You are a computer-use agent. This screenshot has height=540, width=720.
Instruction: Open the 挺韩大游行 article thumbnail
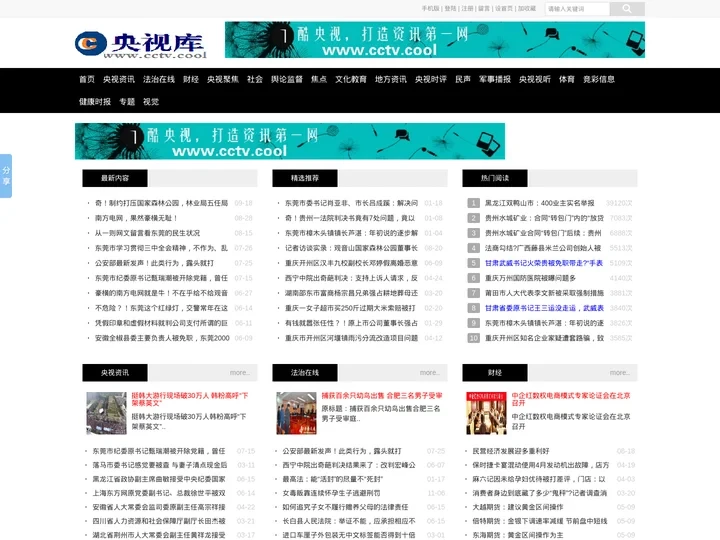point(107,413)
